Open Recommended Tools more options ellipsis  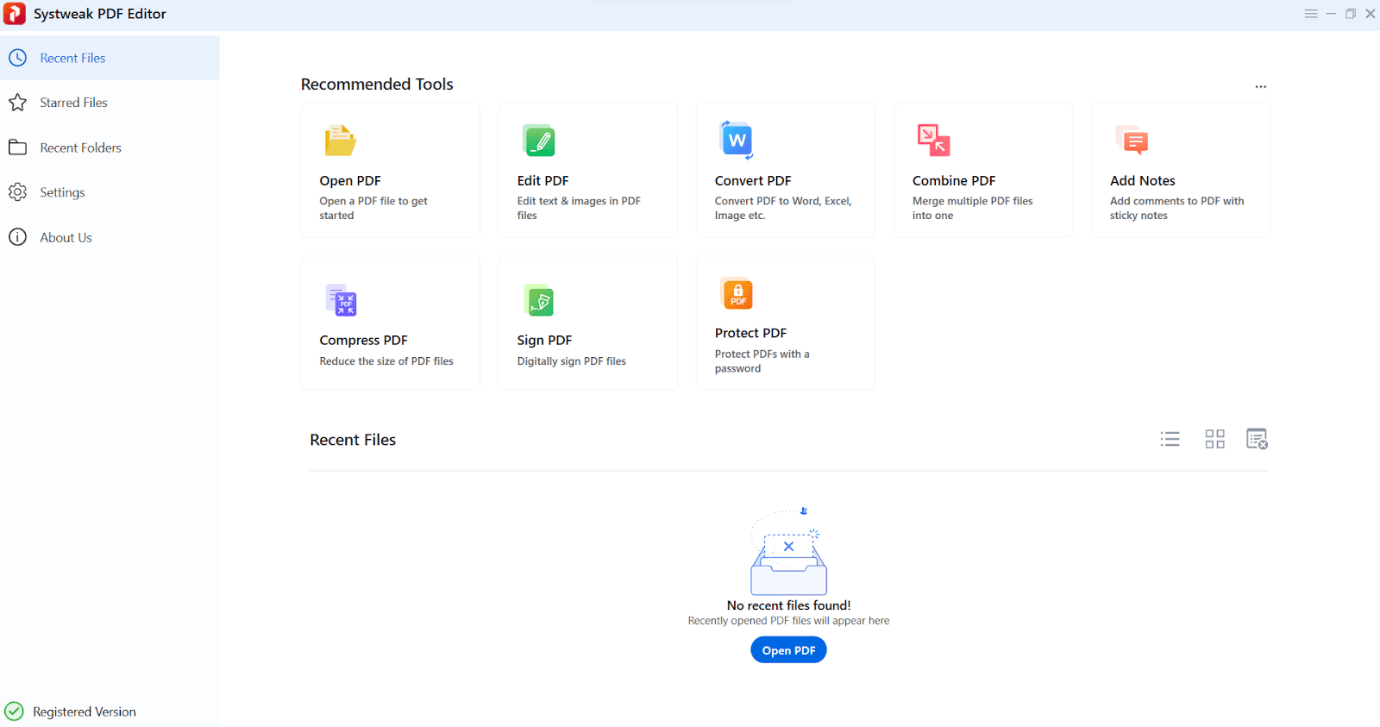[x=1261, y=87]
